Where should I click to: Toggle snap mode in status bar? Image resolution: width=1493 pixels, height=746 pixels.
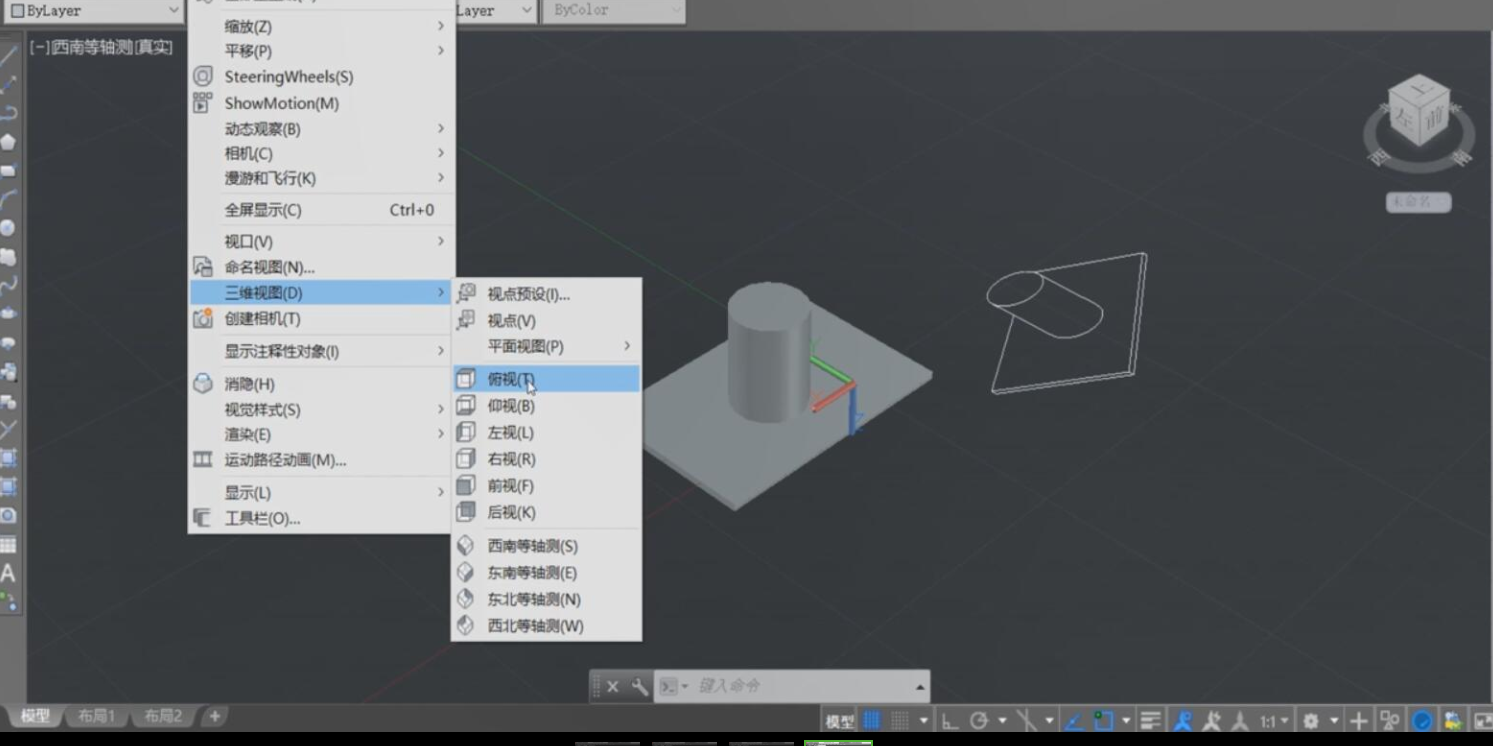pyautogui.click(x=900, y=720)
